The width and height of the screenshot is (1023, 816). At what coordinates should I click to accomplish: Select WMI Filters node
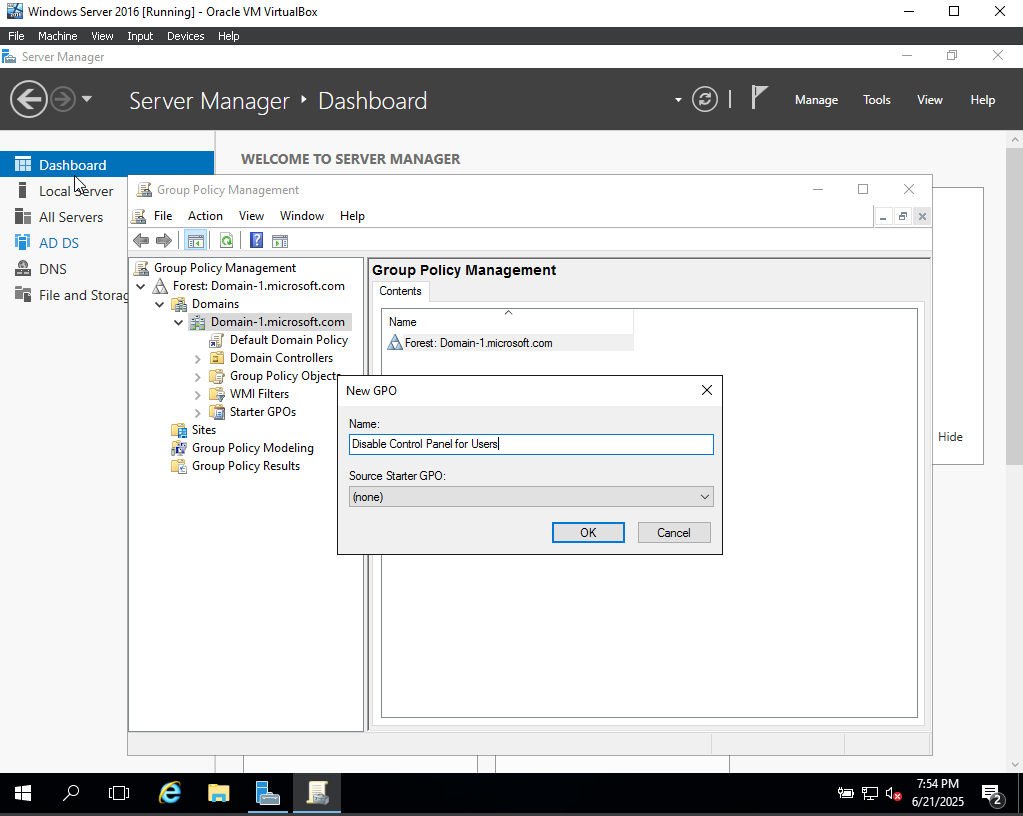[x=259, y=394]
